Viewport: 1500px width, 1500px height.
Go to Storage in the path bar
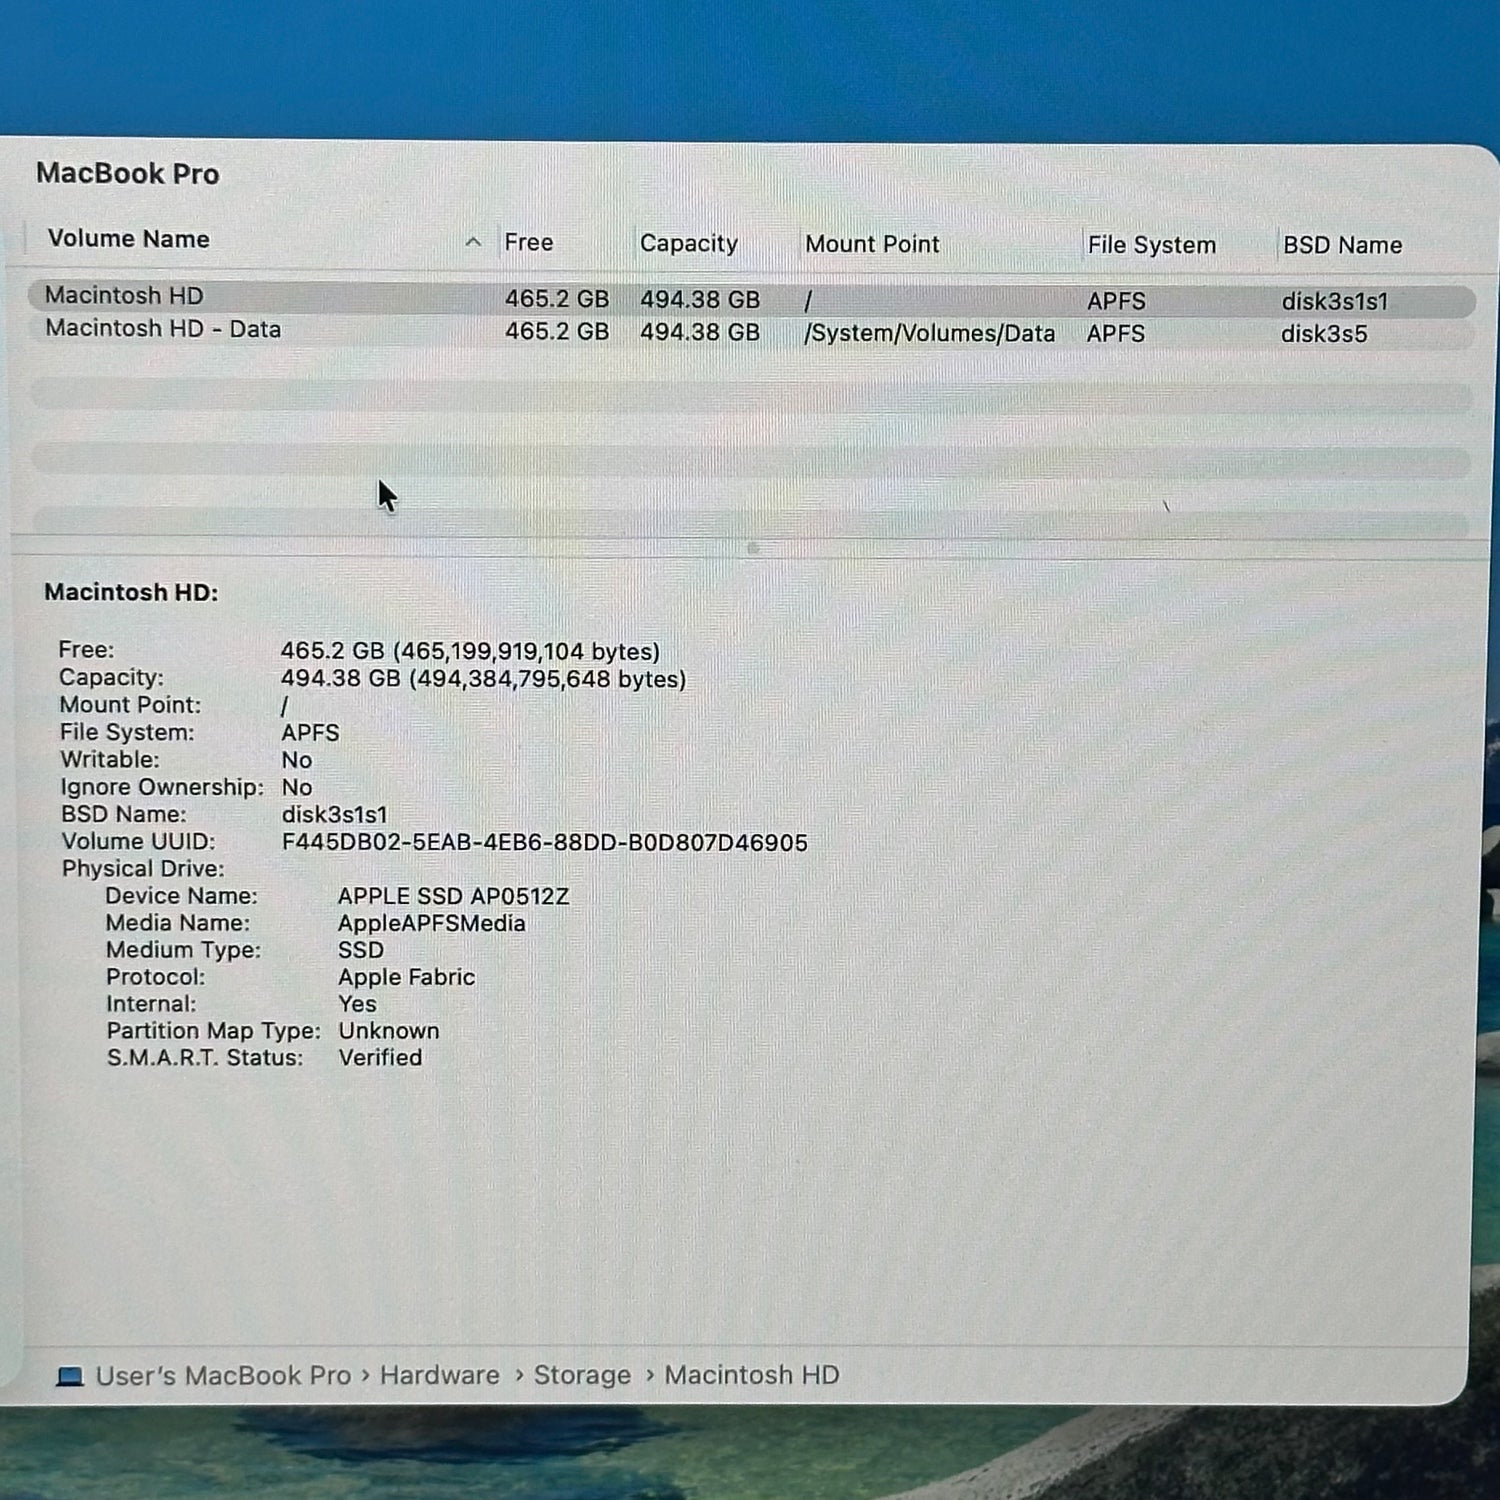582,1376
